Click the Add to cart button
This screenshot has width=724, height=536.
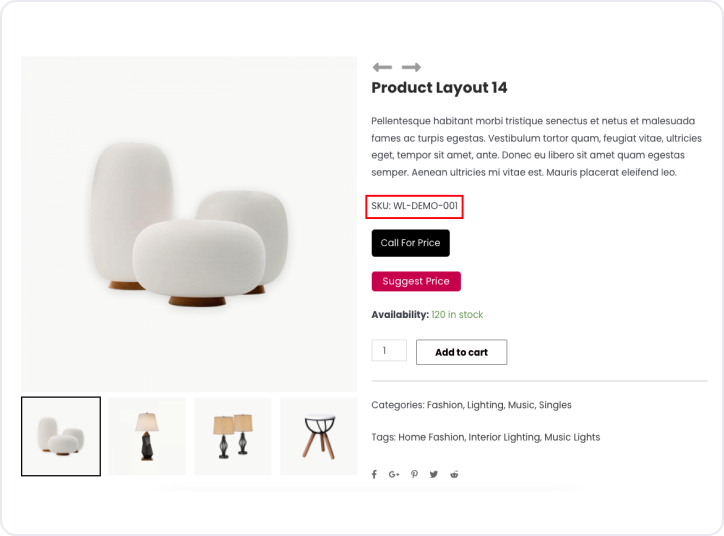[x=461, y=352]
